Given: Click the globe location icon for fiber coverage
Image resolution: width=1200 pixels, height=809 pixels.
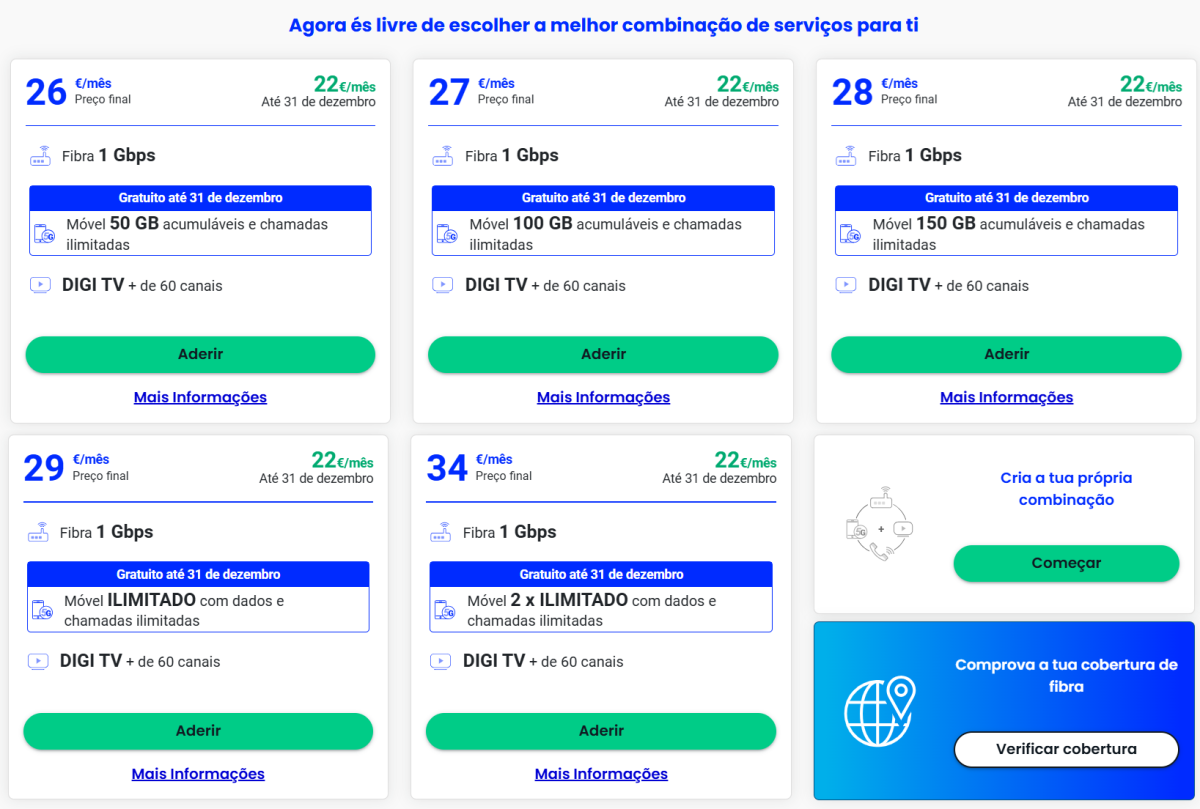Looking at the screenshot, I should pos(881,713).
